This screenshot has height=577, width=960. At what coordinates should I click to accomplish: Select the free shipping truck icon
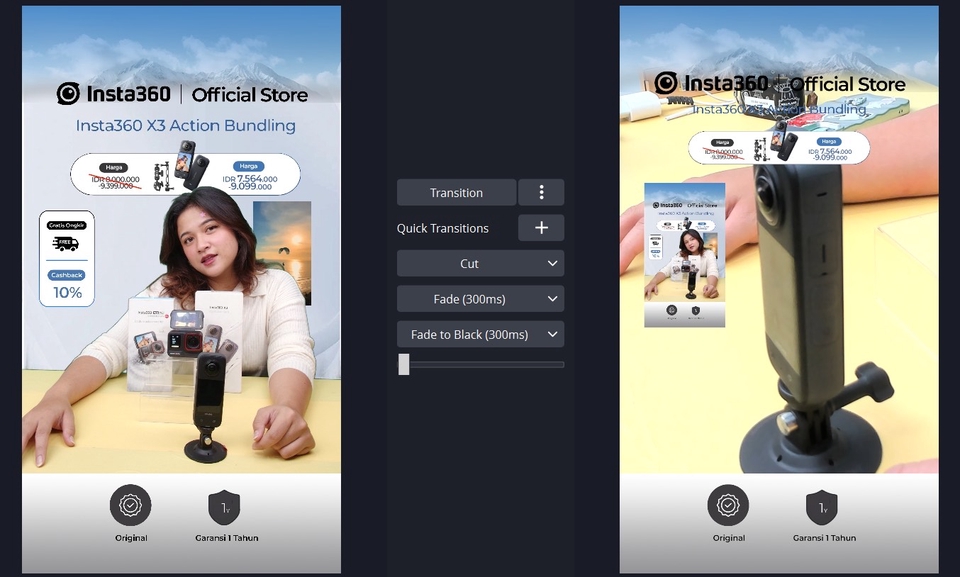pos(66,243)
